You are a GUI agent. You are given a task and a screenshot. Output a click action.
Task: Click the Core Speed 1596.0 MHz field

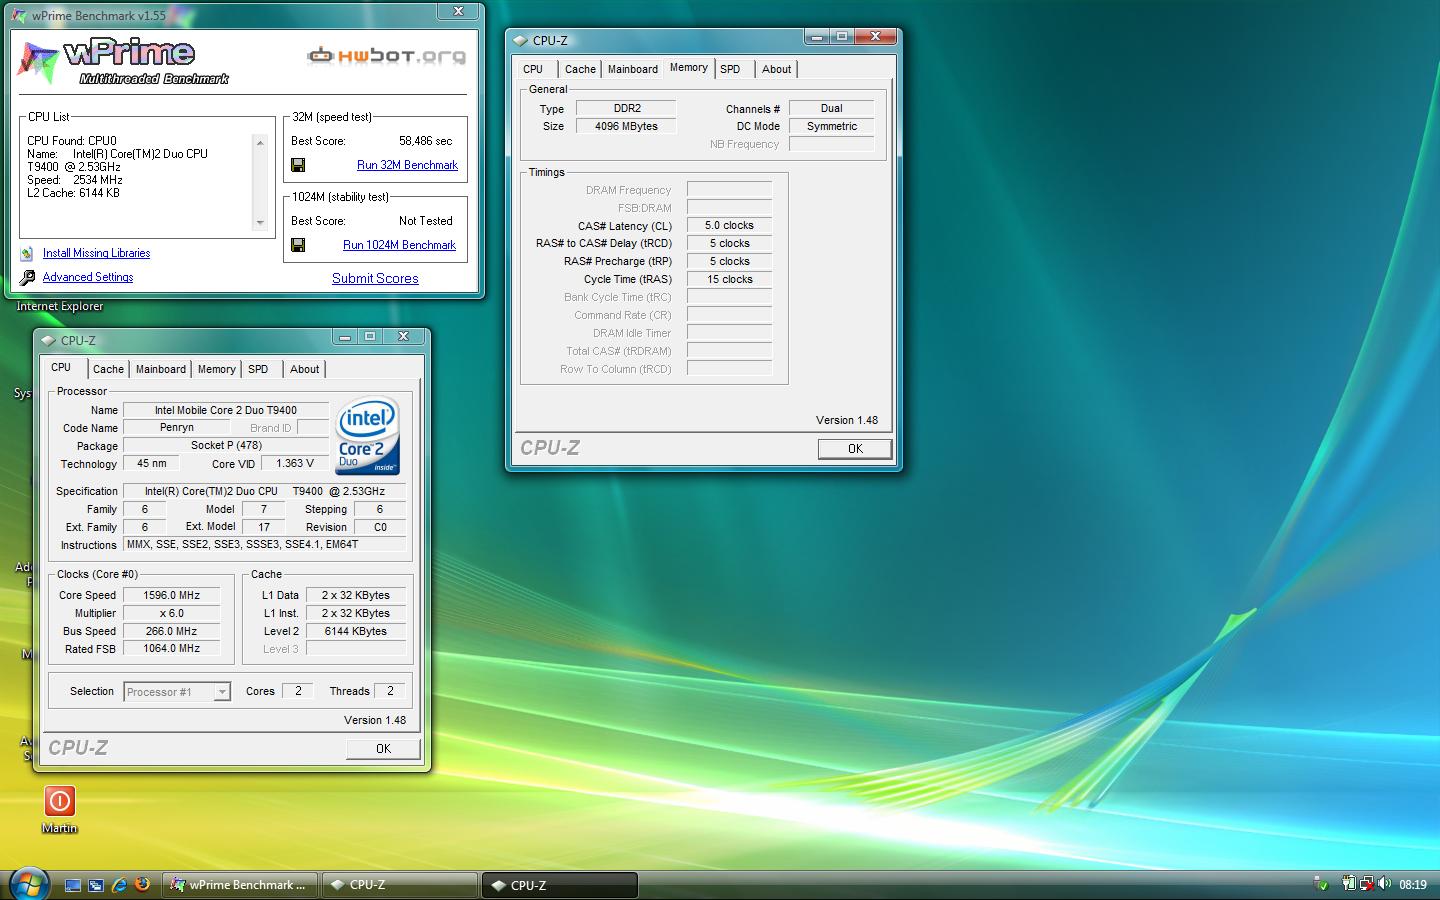pyautogui.click(x=172, y=595)
